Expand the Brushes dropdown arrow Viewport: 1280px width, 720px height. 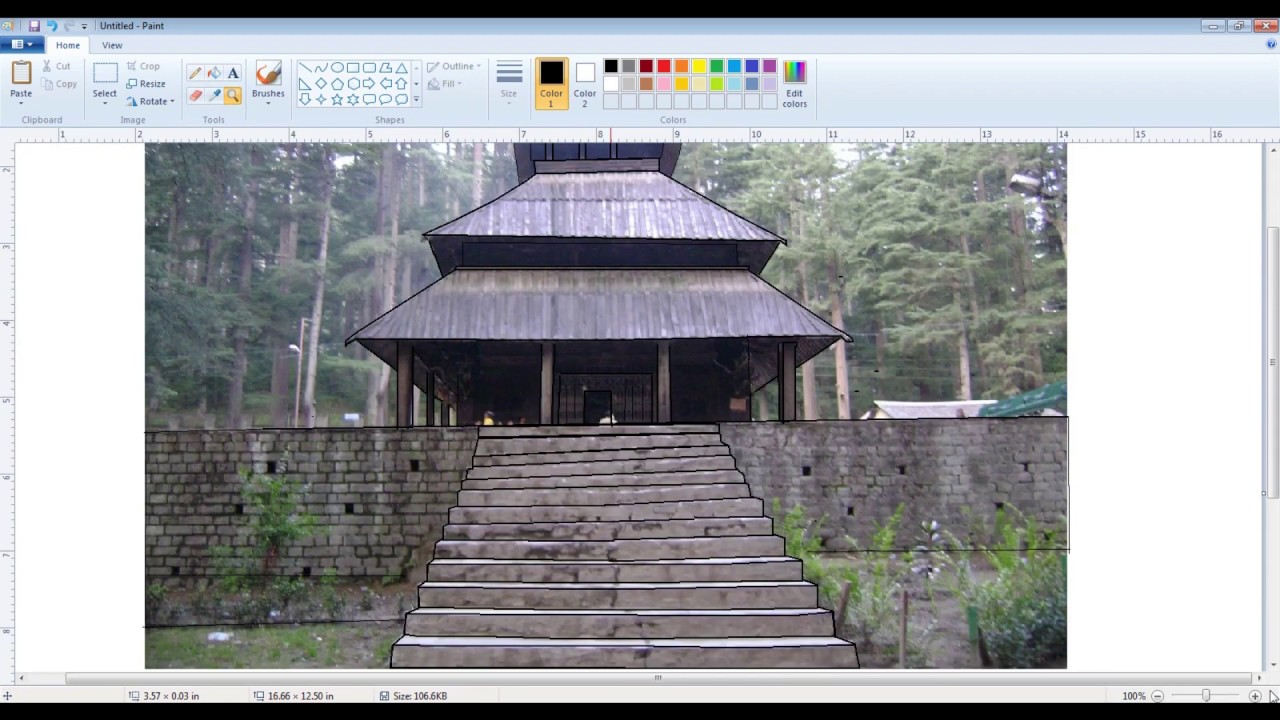[x=268, y=103]
